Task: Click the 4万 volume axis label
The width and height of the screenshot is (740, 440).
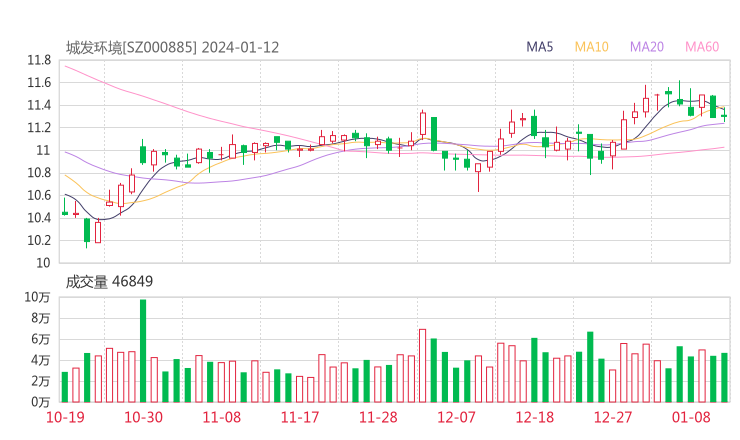Action: pos(41,361)
